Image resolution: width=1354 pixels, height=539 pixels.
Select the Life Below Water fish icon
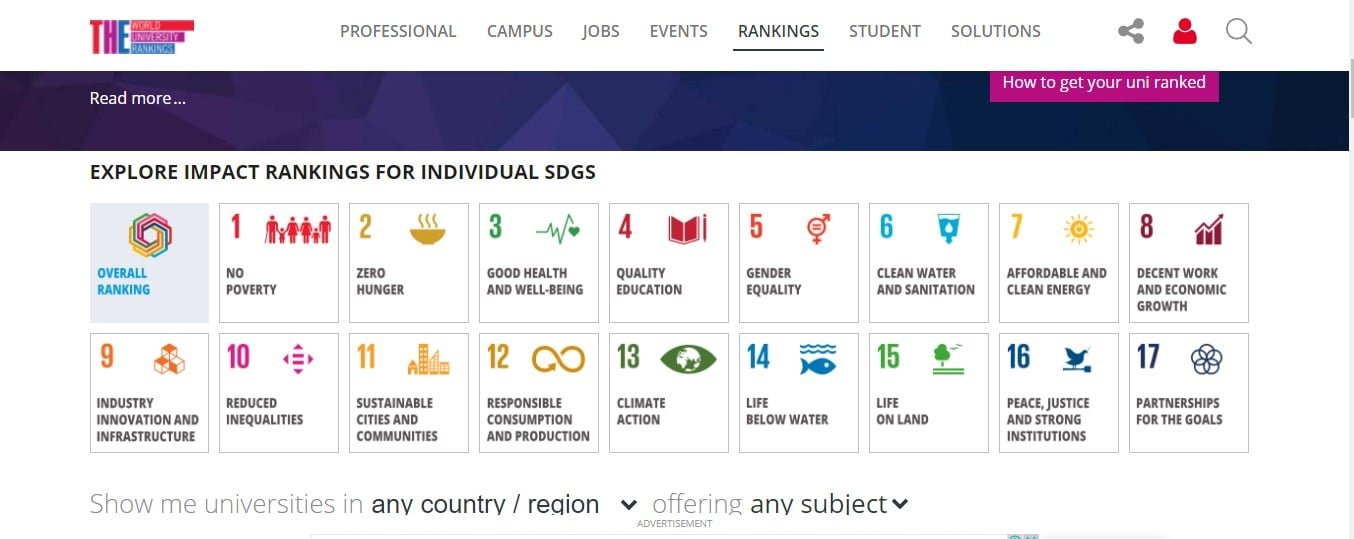(x=817, y=359)
